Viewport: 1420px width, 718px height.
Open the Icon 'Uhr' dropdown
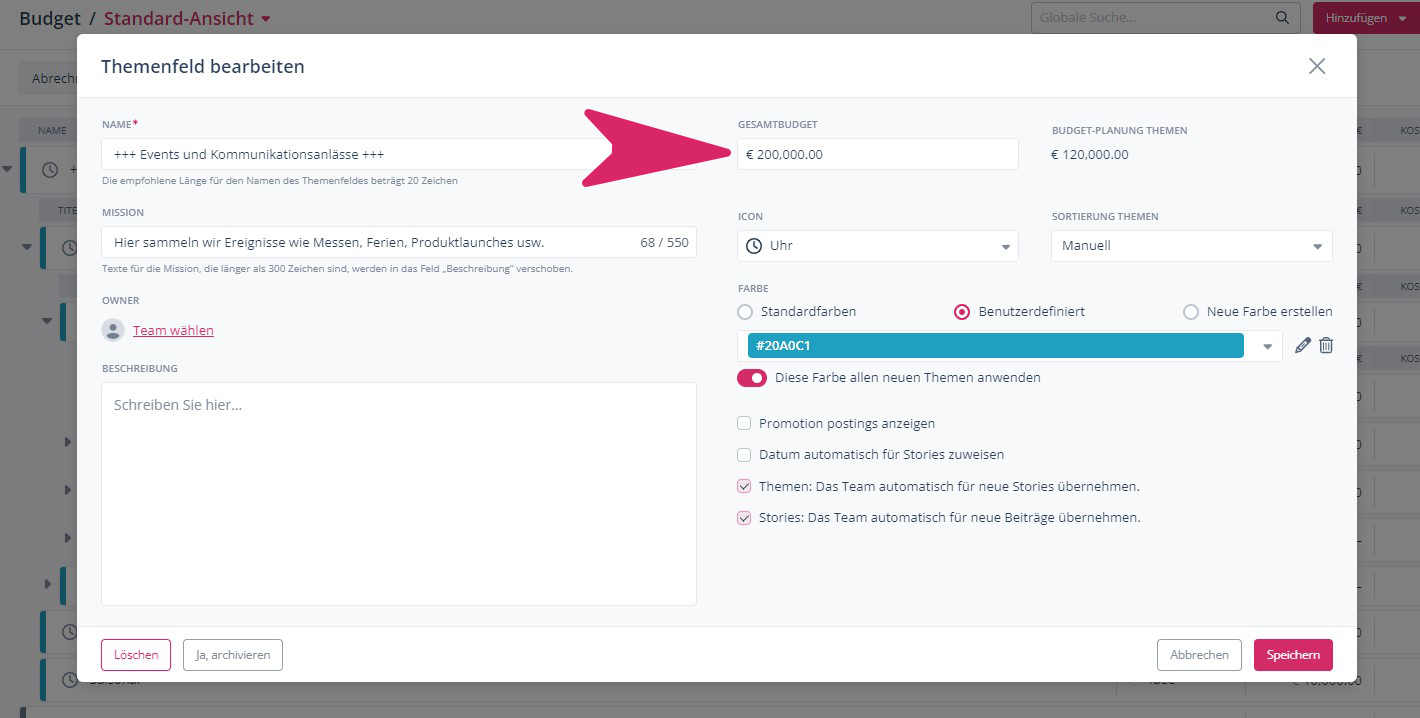coord(1005,247)
